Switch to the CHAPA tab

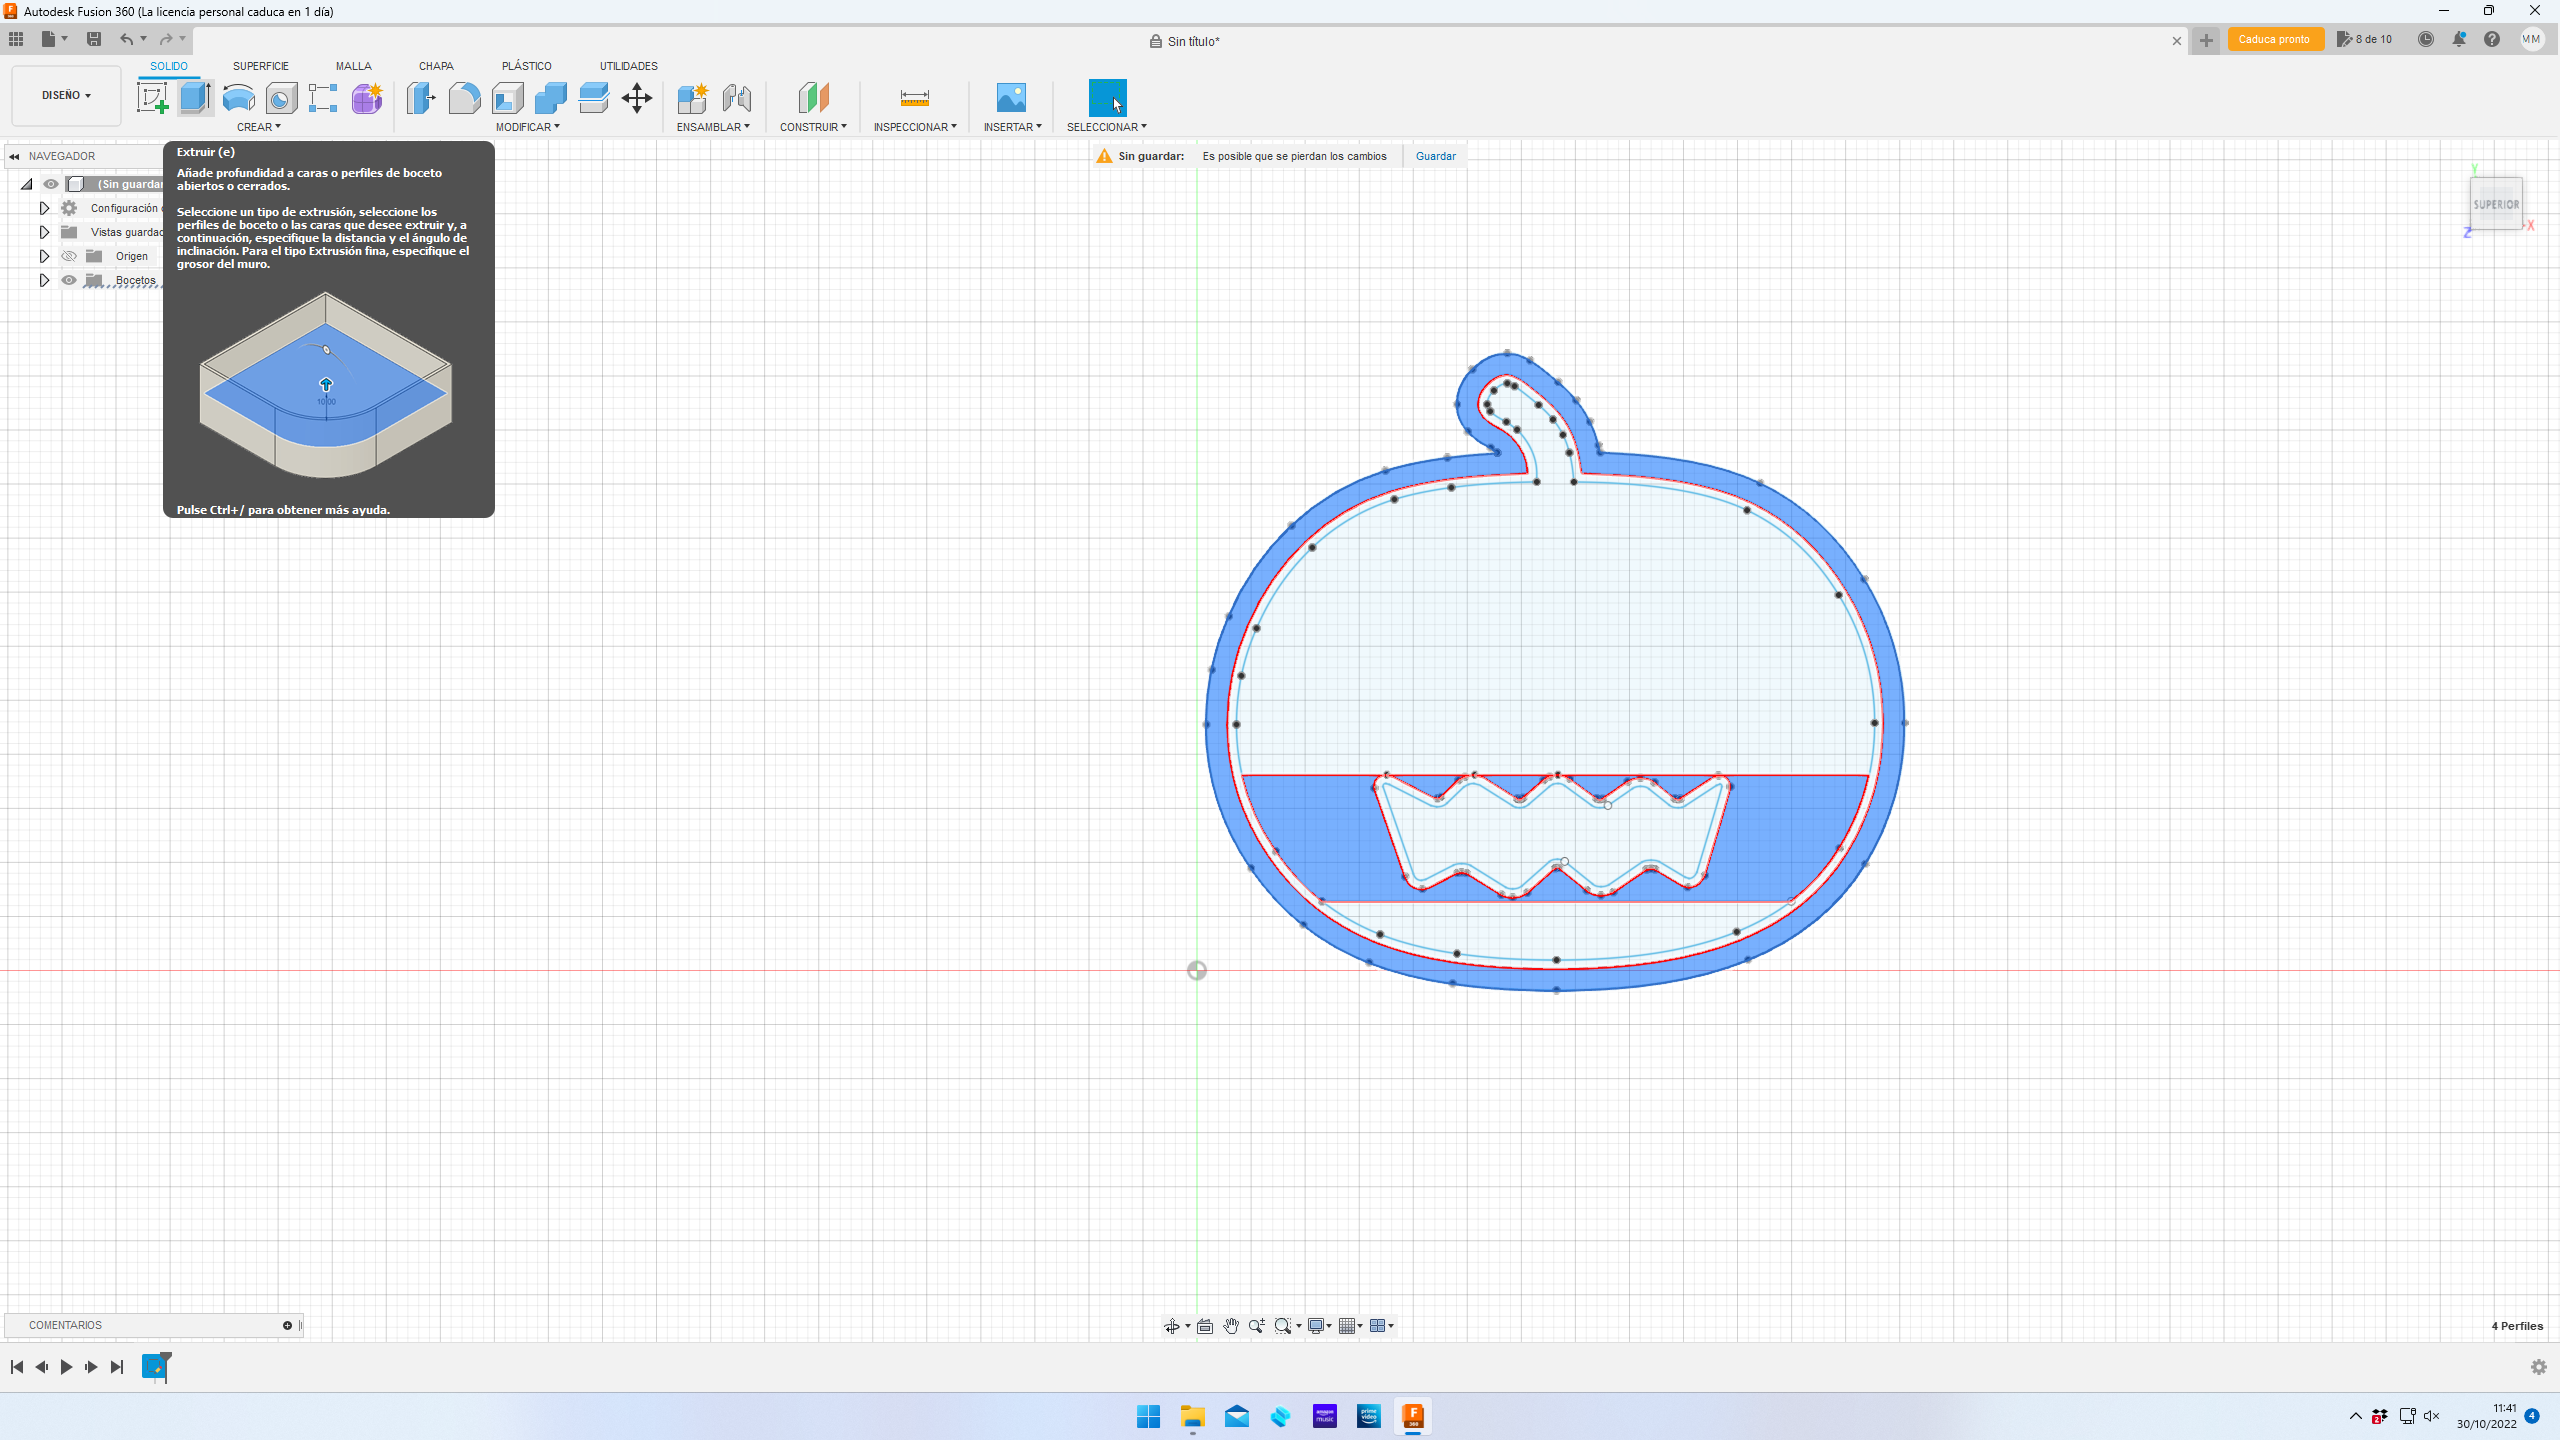coord(436,66)
